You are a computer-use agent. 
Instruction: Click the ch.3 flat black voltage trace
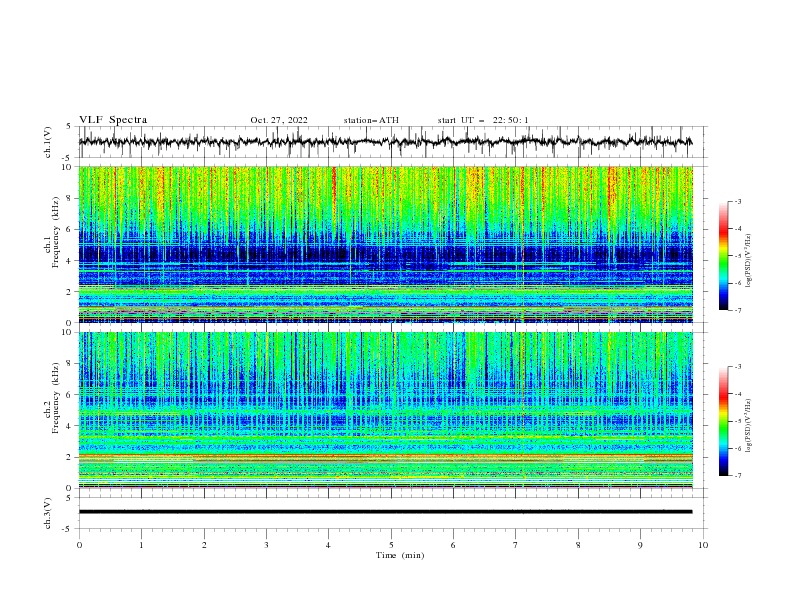pyautogui.click(x=385, y=512)
